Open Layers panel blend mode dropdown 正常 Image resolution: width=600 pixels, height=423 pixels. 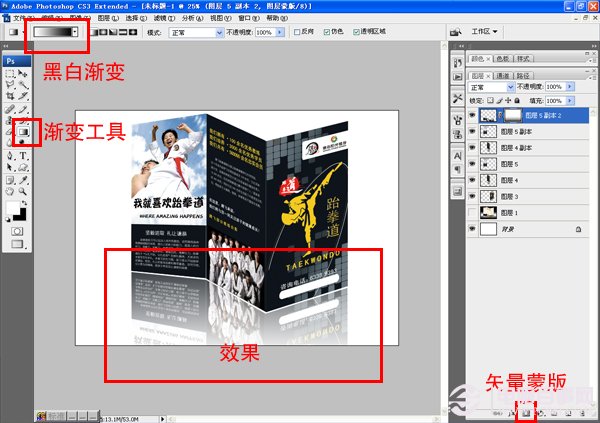(491, 87)
